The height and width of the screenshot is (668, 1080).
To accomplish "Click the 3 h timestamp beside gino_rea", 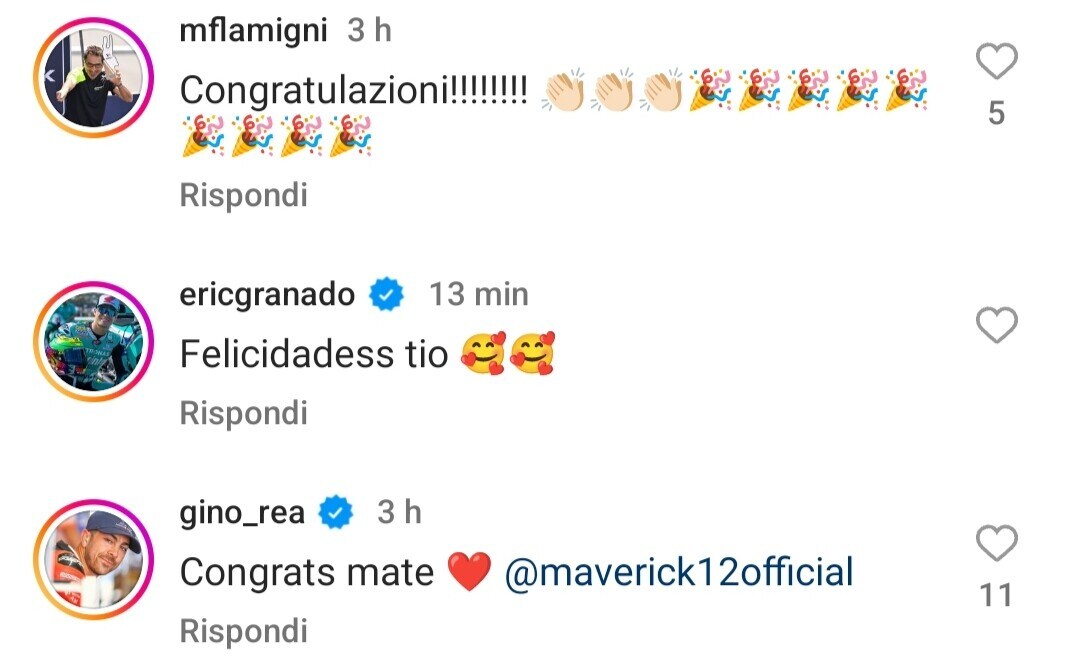I will (398, 513).
